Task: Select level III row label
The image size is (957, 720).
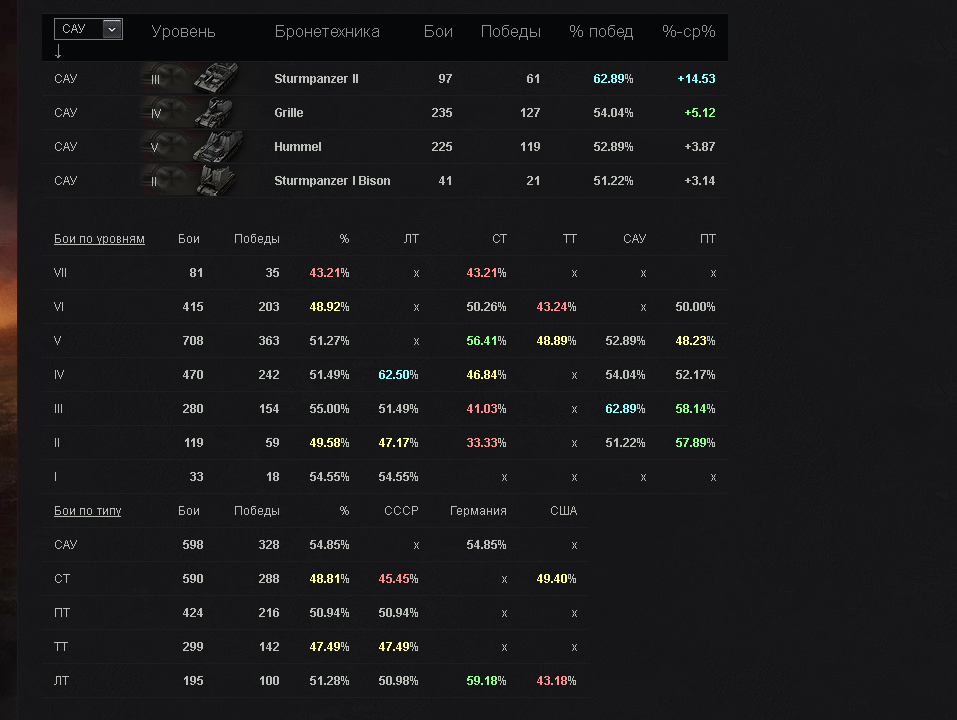Action: (58, 409)
